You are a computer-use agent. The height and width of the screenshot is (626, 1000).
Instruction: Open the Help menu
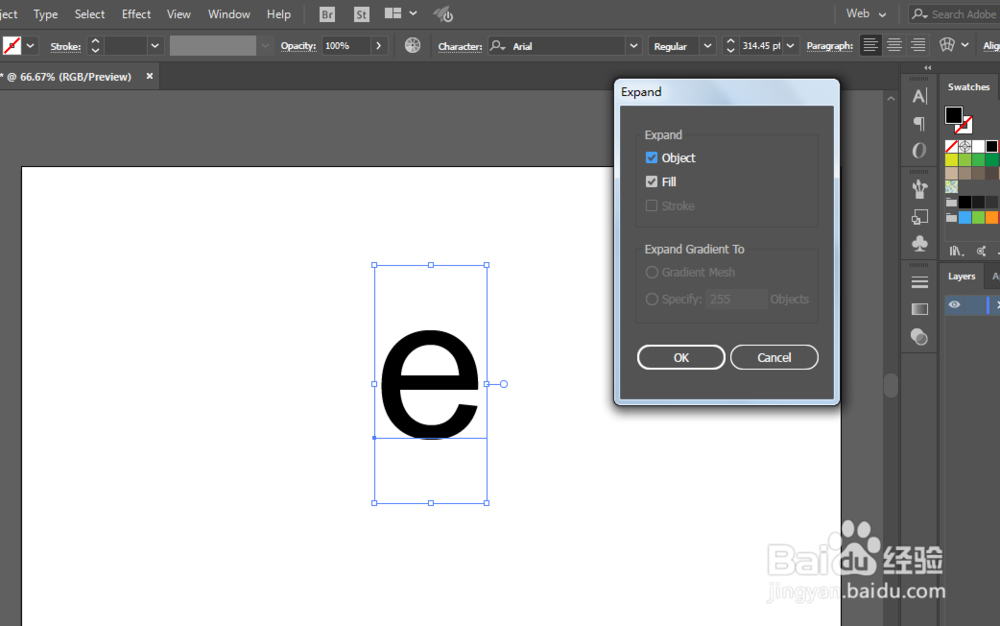point(279,14)
